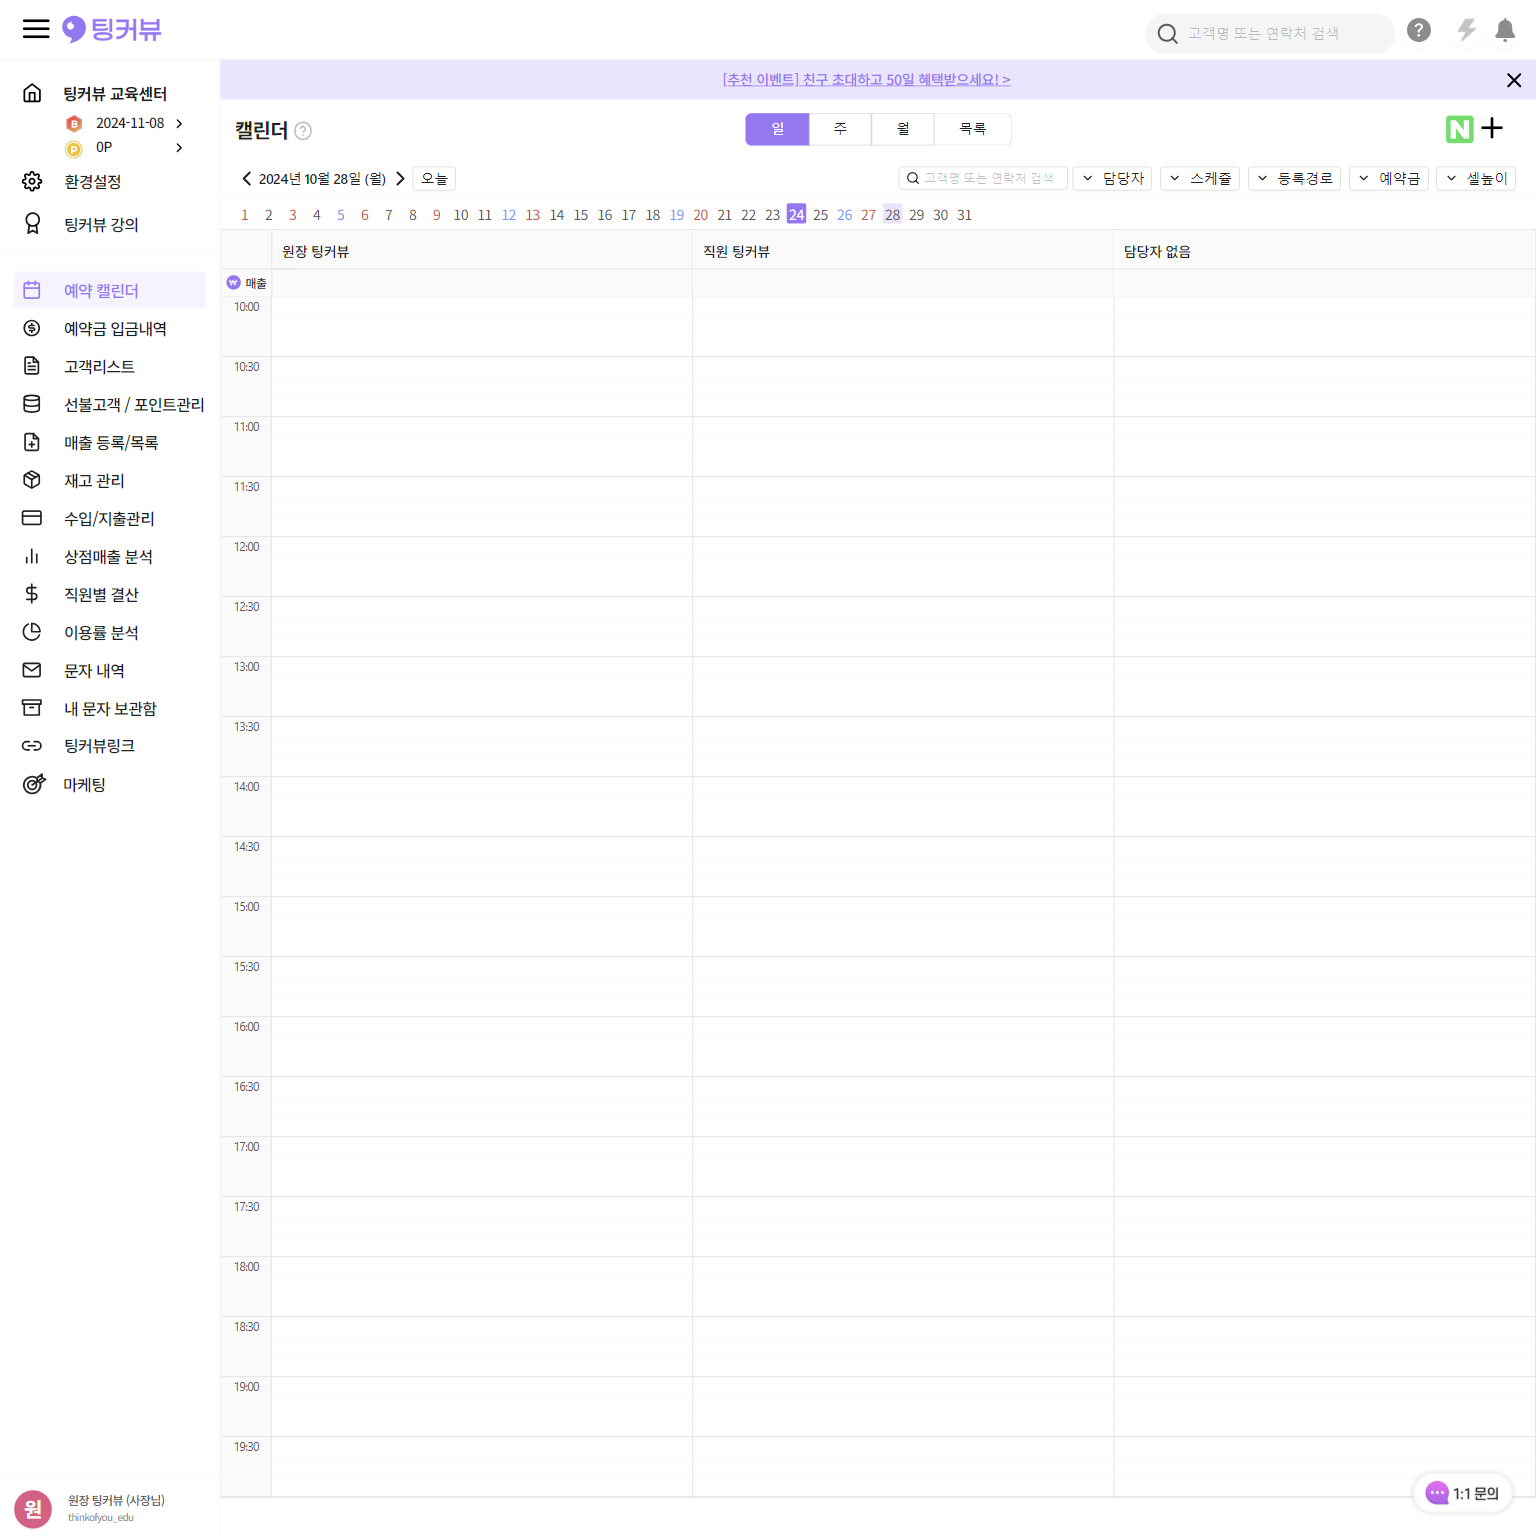1536x1536 pixels.
Task: Click the 매출 purple circle icon
Action: [x=233, y=283]
